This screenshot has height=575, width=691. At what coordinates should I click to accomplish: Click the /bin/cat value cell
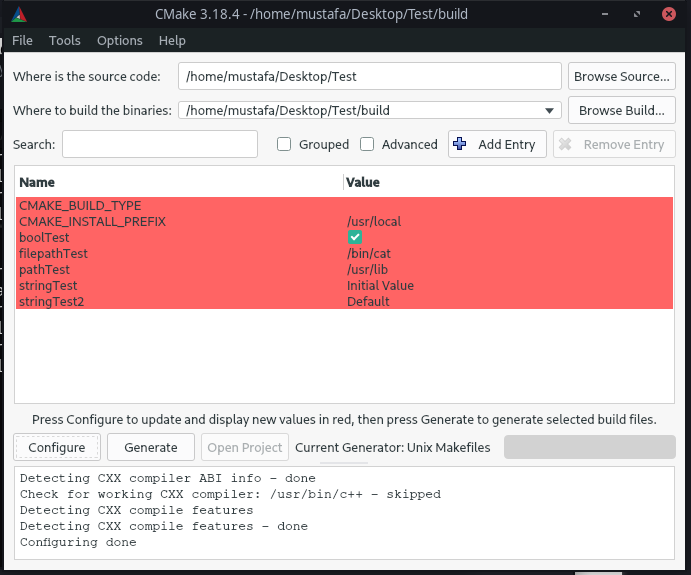pos(369,253)
